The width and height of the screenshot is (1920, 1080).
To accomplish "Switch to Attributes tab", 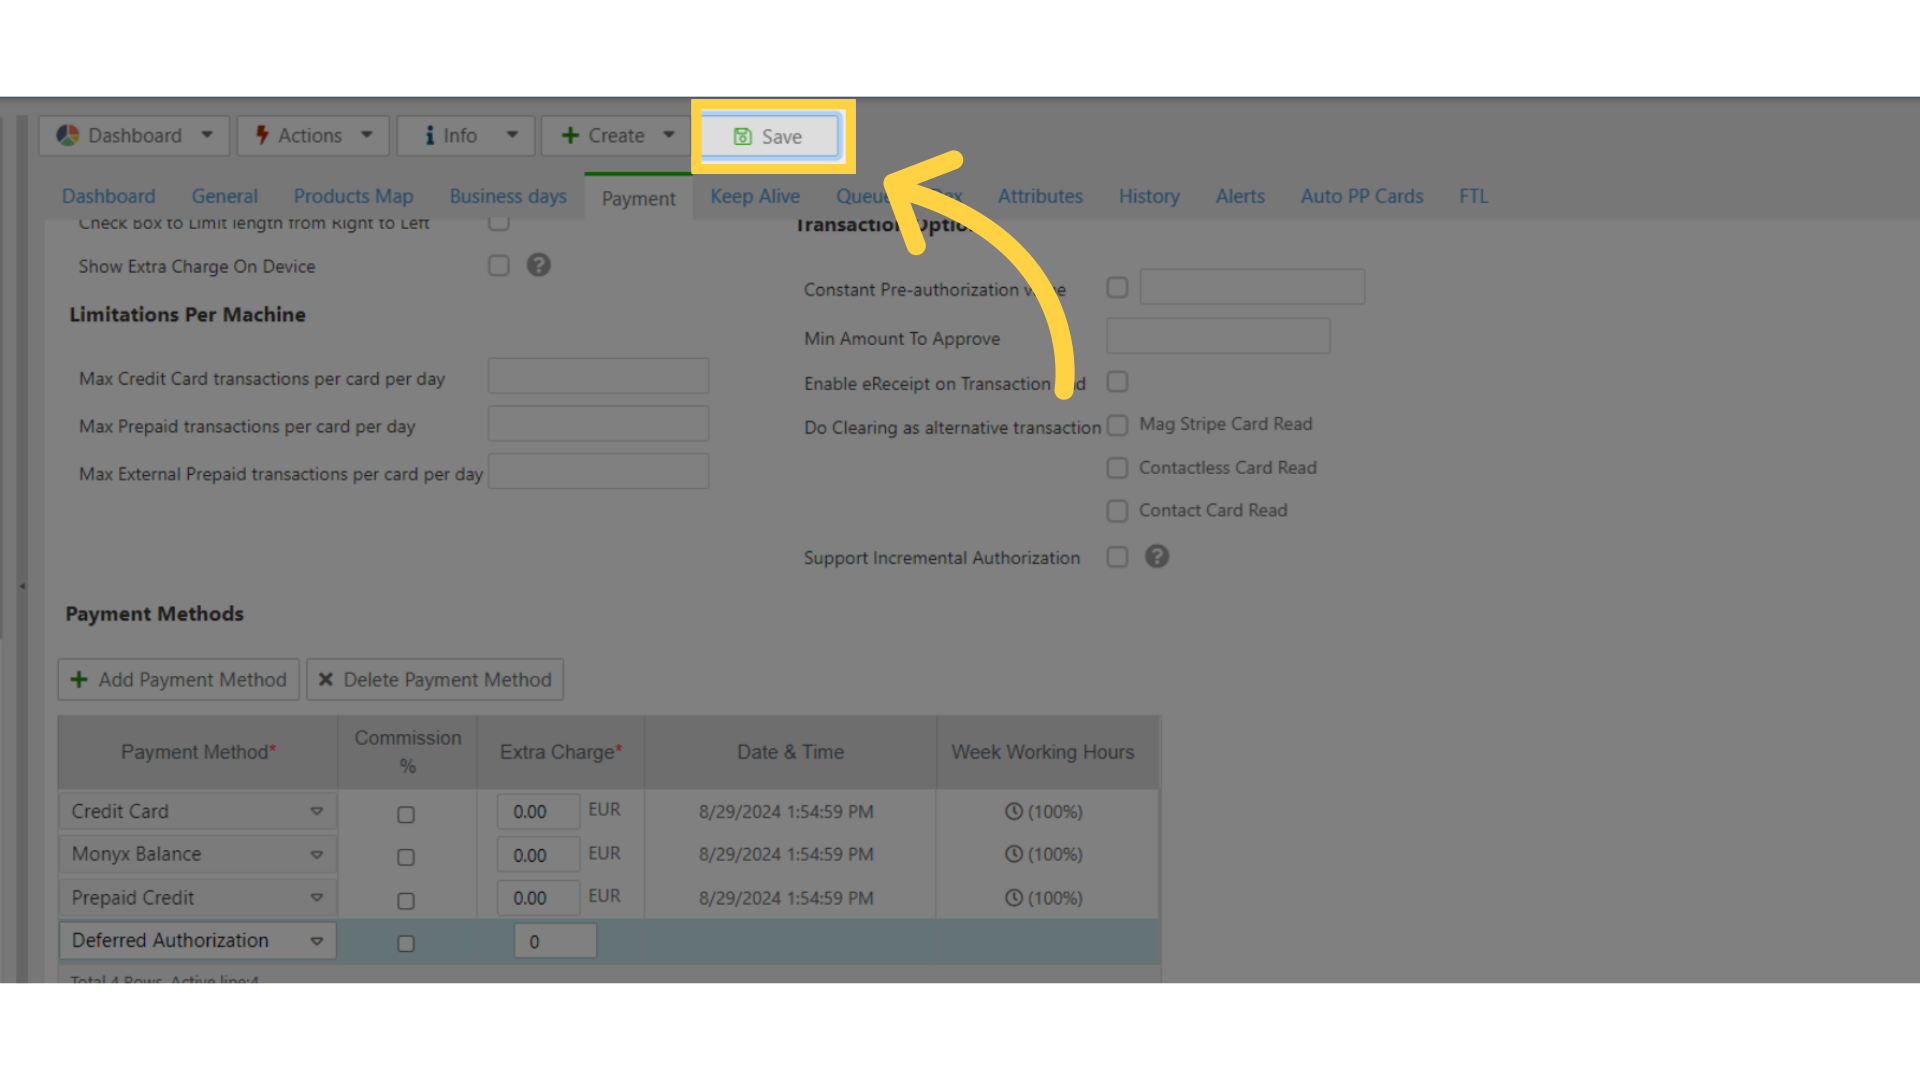I will coord(1039,195).
